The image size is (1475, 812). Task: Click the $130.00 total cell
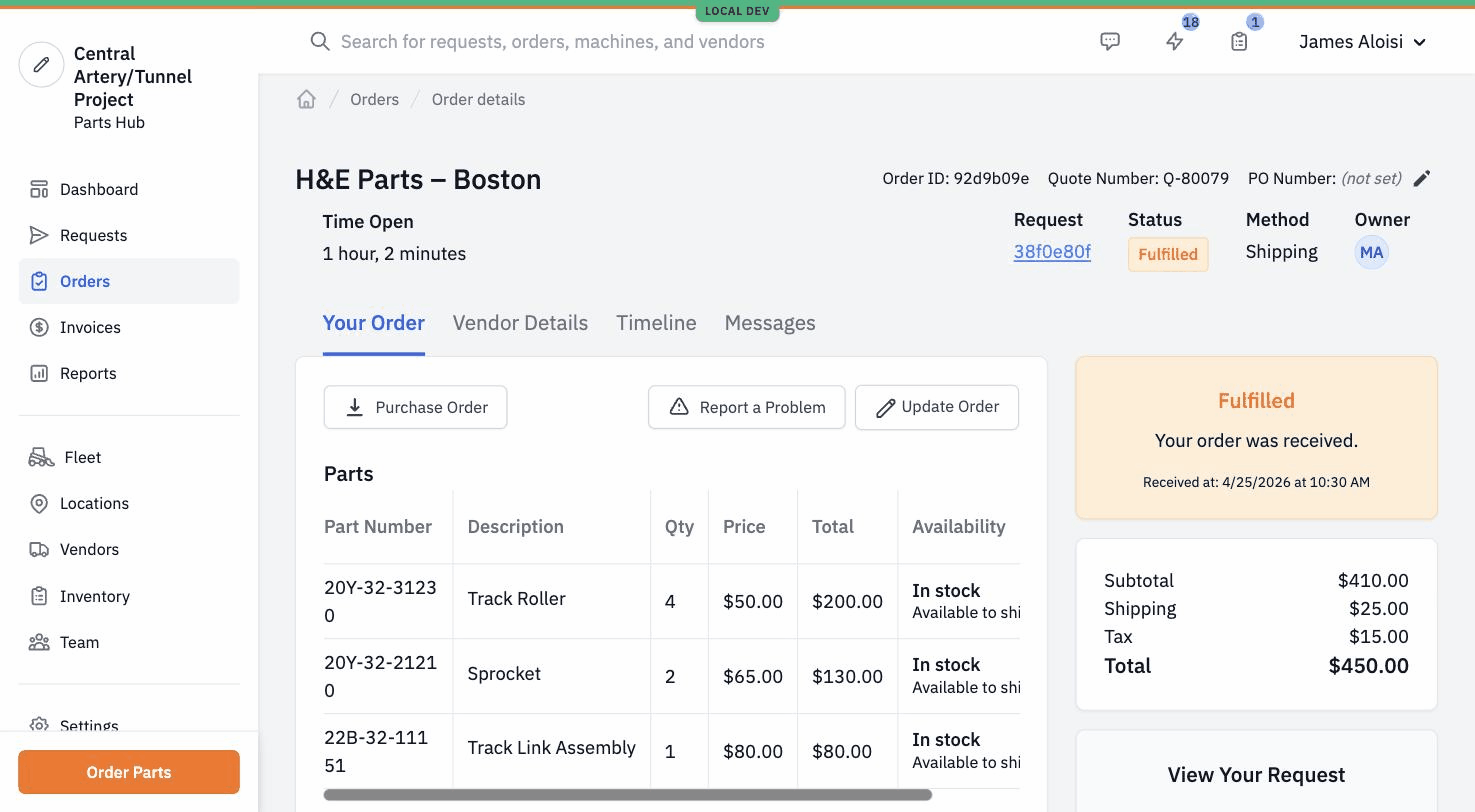click(x=847, y=677)
